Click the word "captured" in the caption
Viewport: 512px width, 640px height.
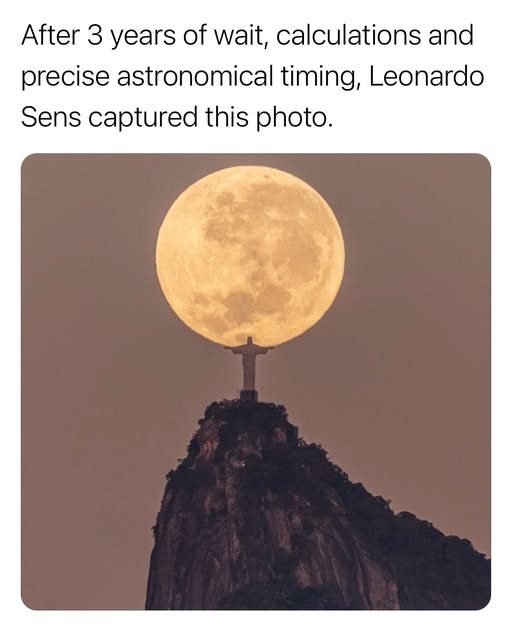143,118
